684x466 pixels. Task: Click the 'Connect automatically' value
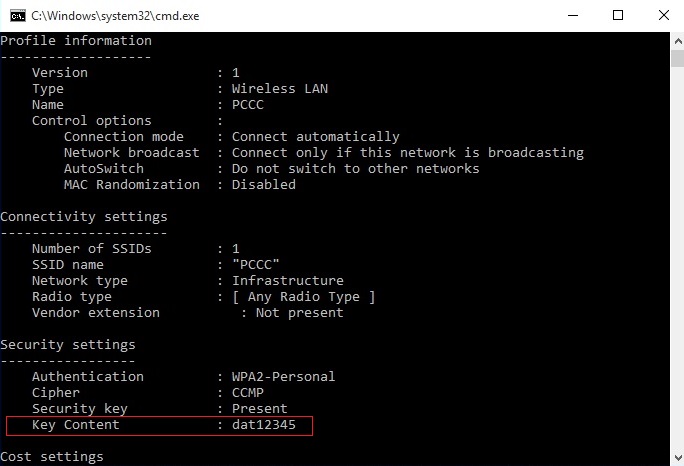pos(315,137)
